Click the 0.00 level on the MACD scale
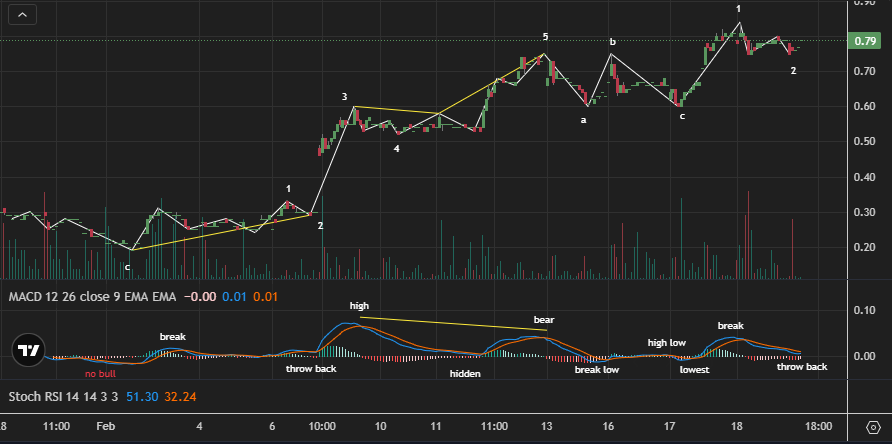The height and width of the screenshot is (444, 892). pos(864,356)
